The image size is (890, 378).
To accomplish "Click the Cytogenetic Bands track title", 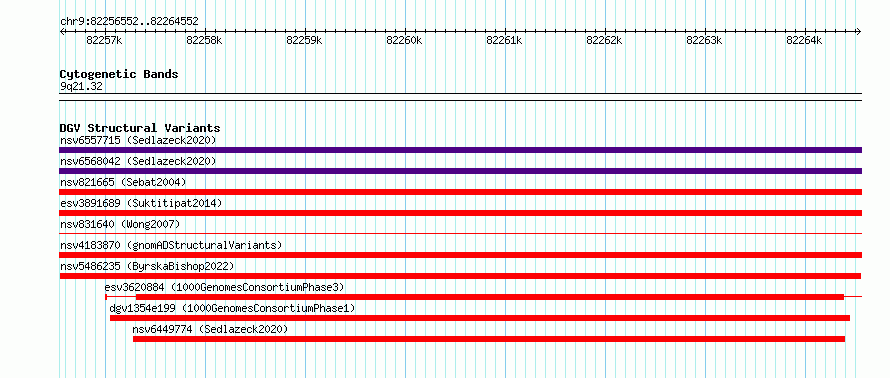I will (119, 74).
